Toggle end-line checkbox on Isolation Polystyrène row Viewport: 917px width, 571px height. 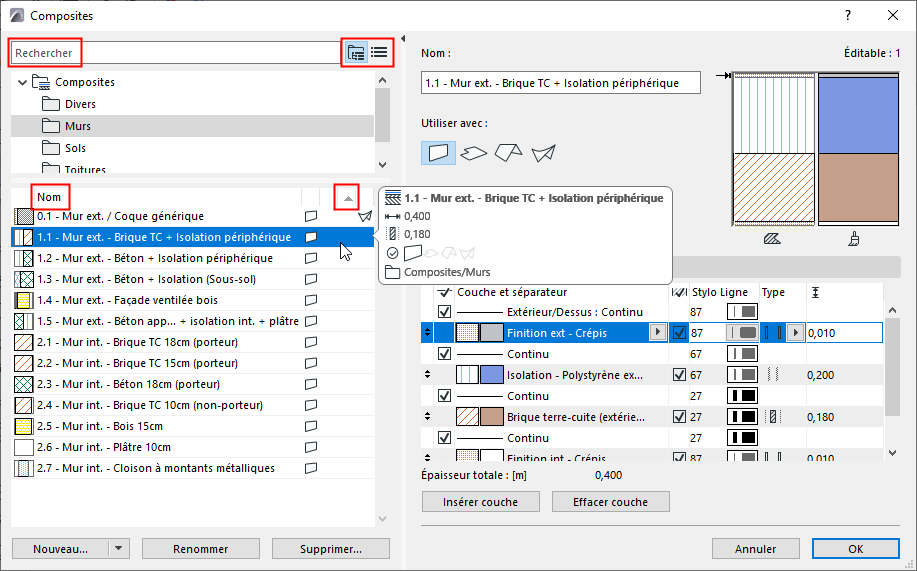point(679,375)
